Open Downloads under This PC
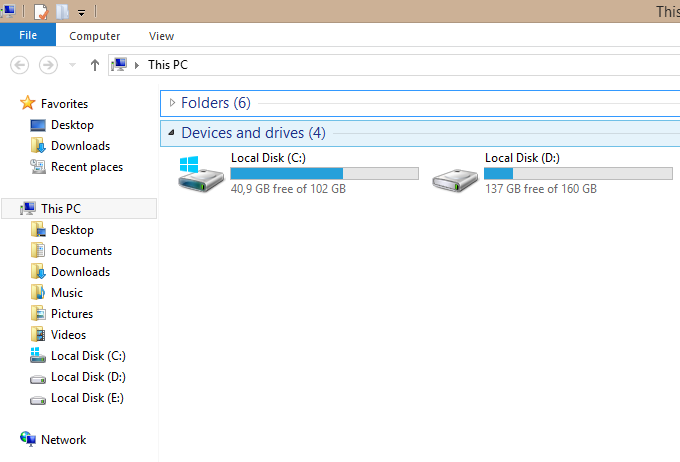This screenshot has width=680, height=462. point(80,272)
